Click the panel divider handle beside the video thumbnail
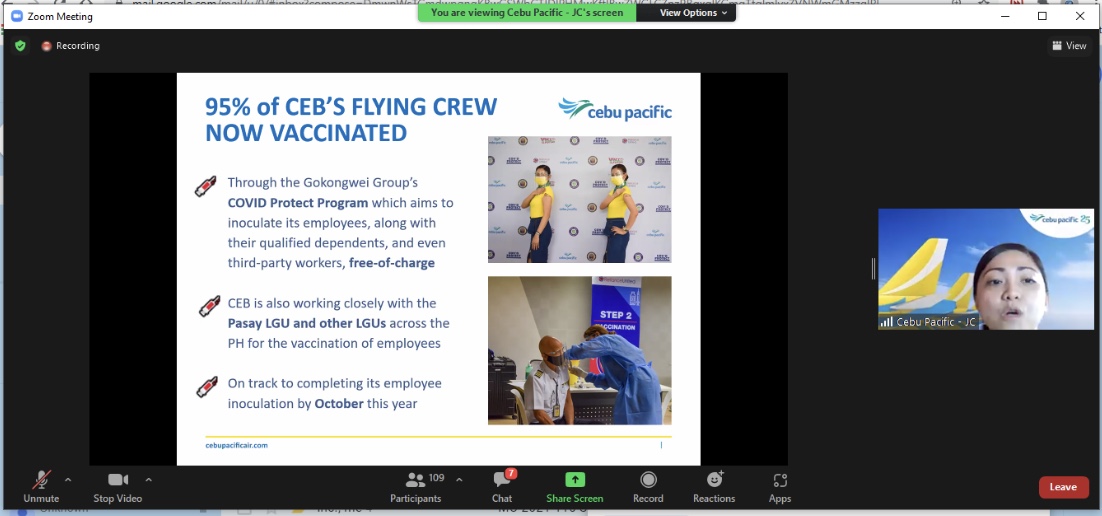The width and height of the screenshot is (1102, 516). click(x=874, y=268)
